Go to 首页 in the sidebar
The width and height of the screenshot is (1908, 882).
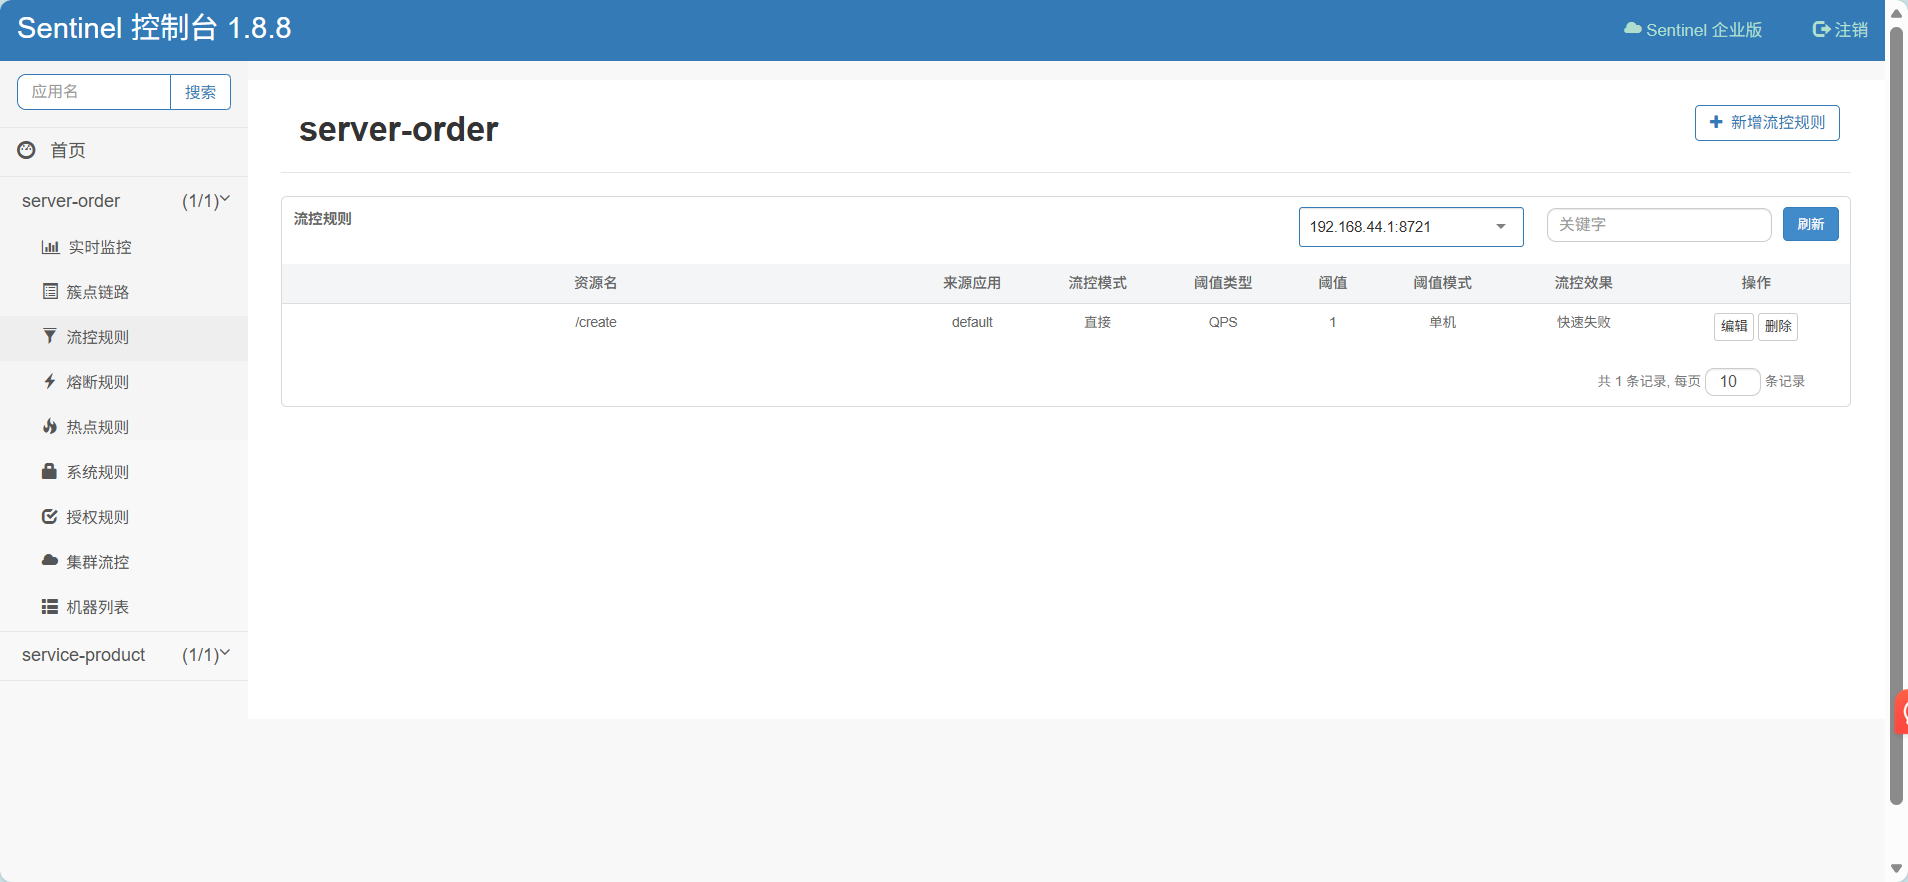coord(124,151)
